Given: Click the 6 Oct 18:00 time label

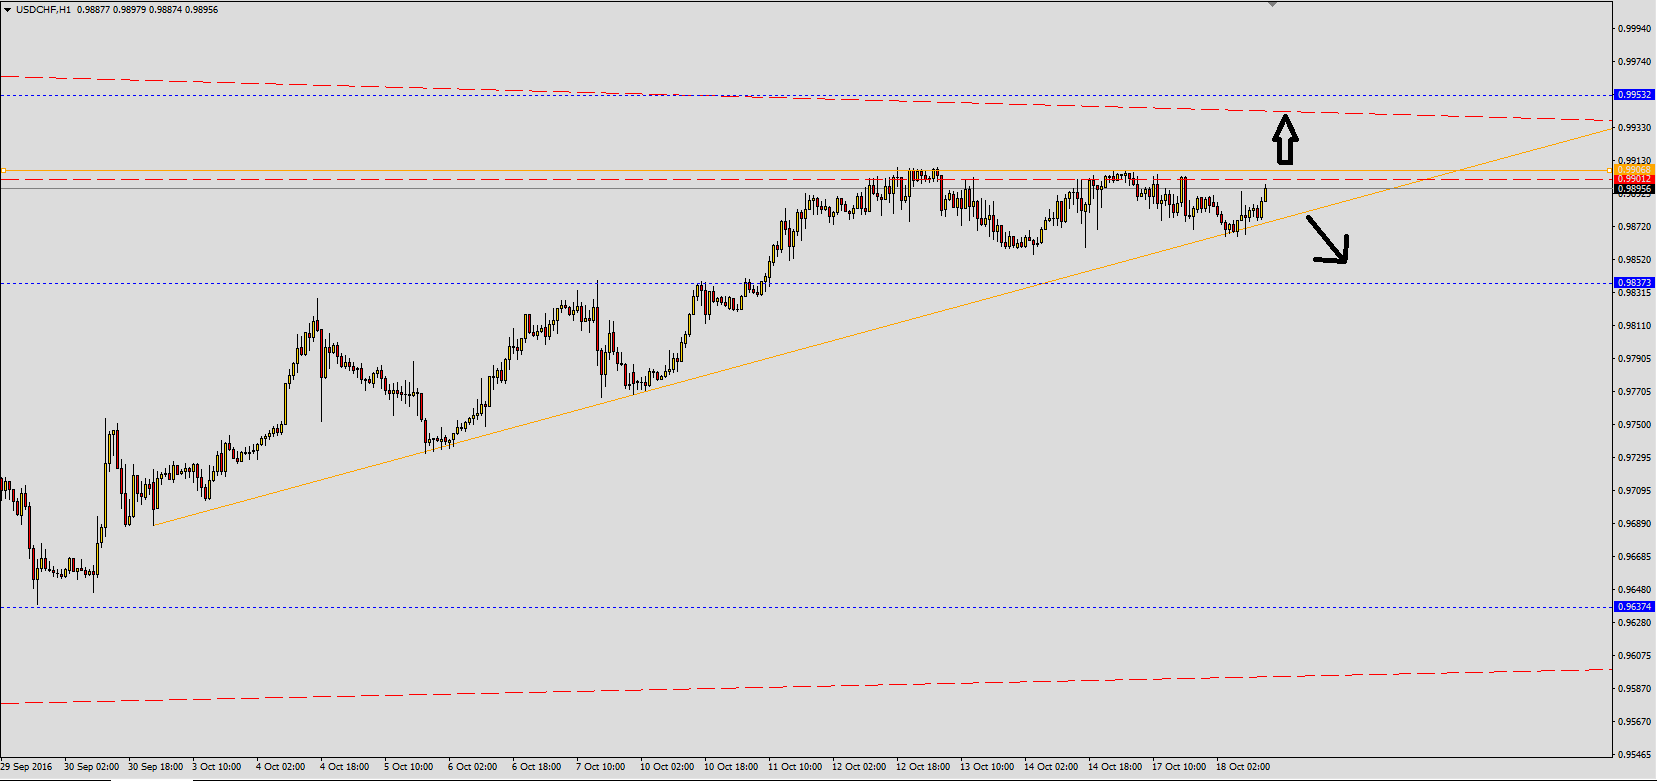Looking at the screenshot, I should [537, 767].
